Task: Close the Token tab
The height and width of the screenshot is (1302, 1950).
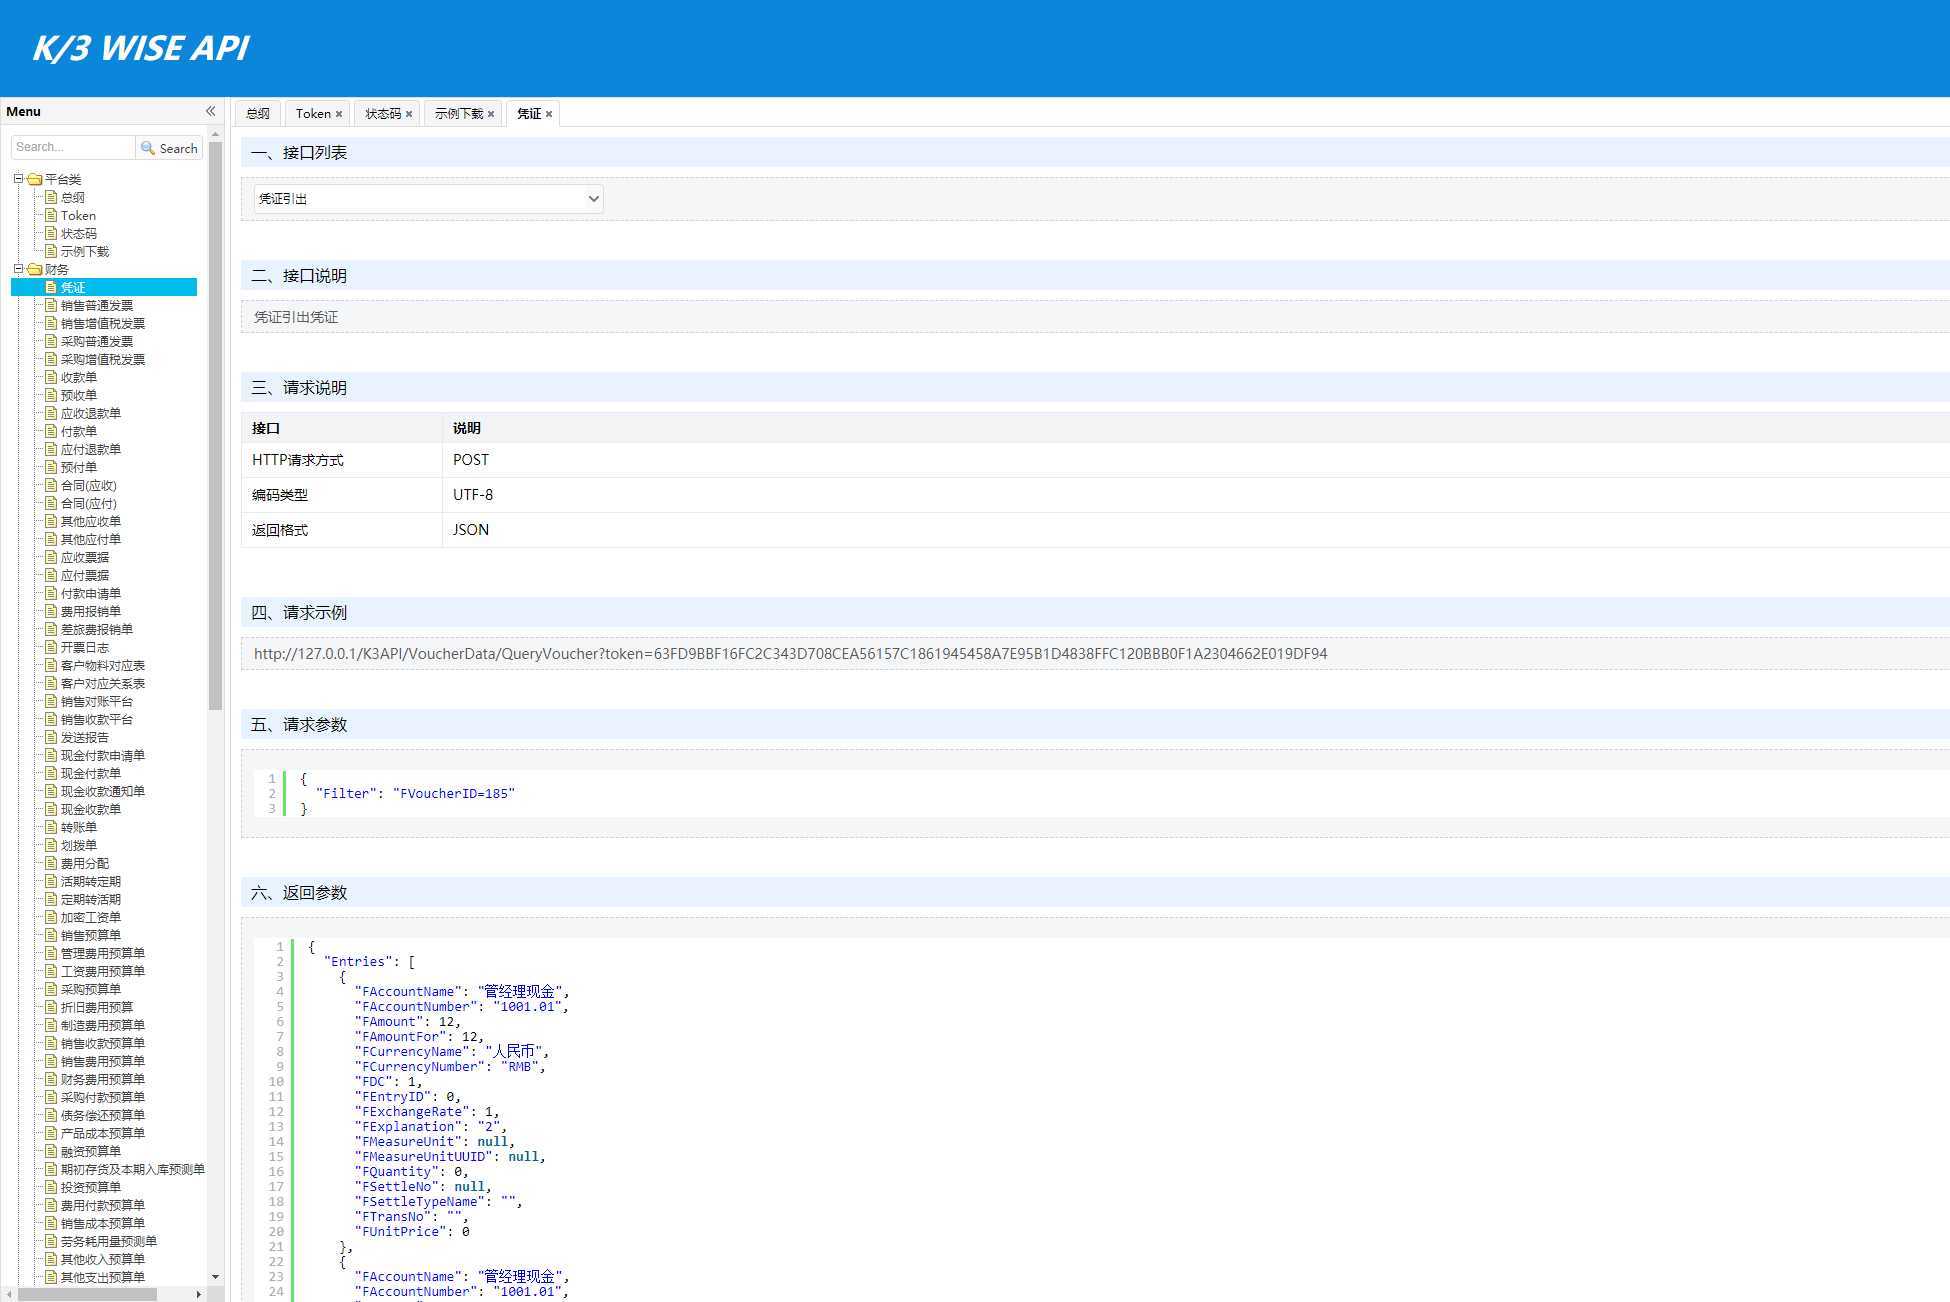Action: coord(339,114)
